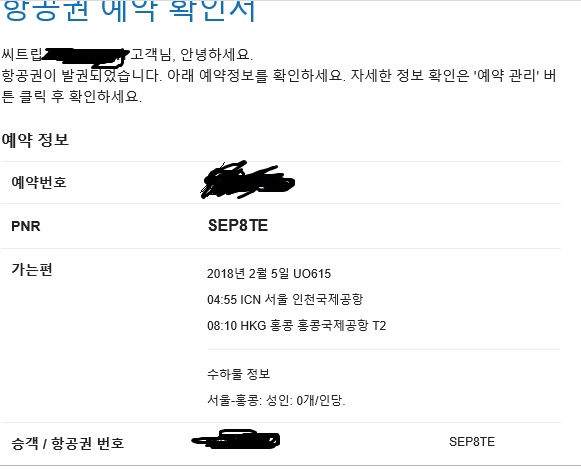Click the redacted passenger name in last row
The width and height of the screenshot is (581, 469).
point(236,439)
